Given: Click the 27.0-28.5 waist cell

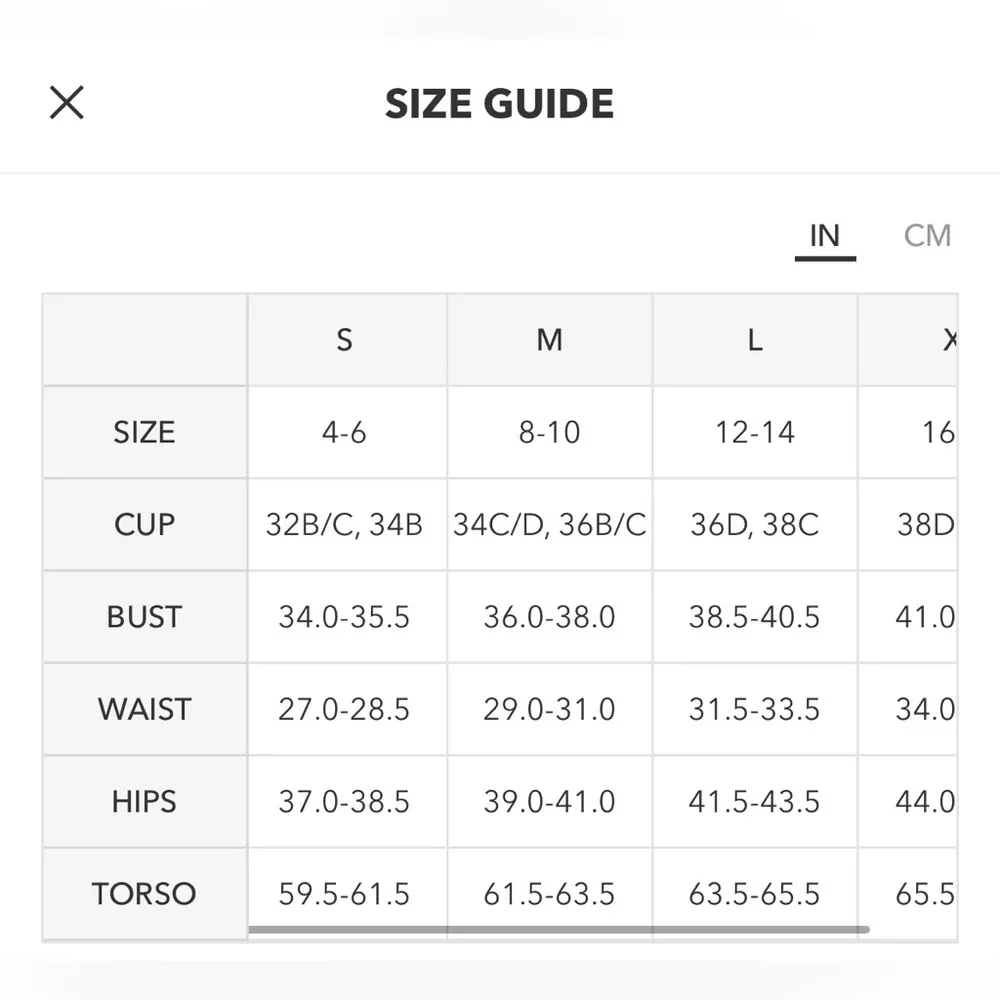Looking at the screenshot, I should (x=344, y=709).
